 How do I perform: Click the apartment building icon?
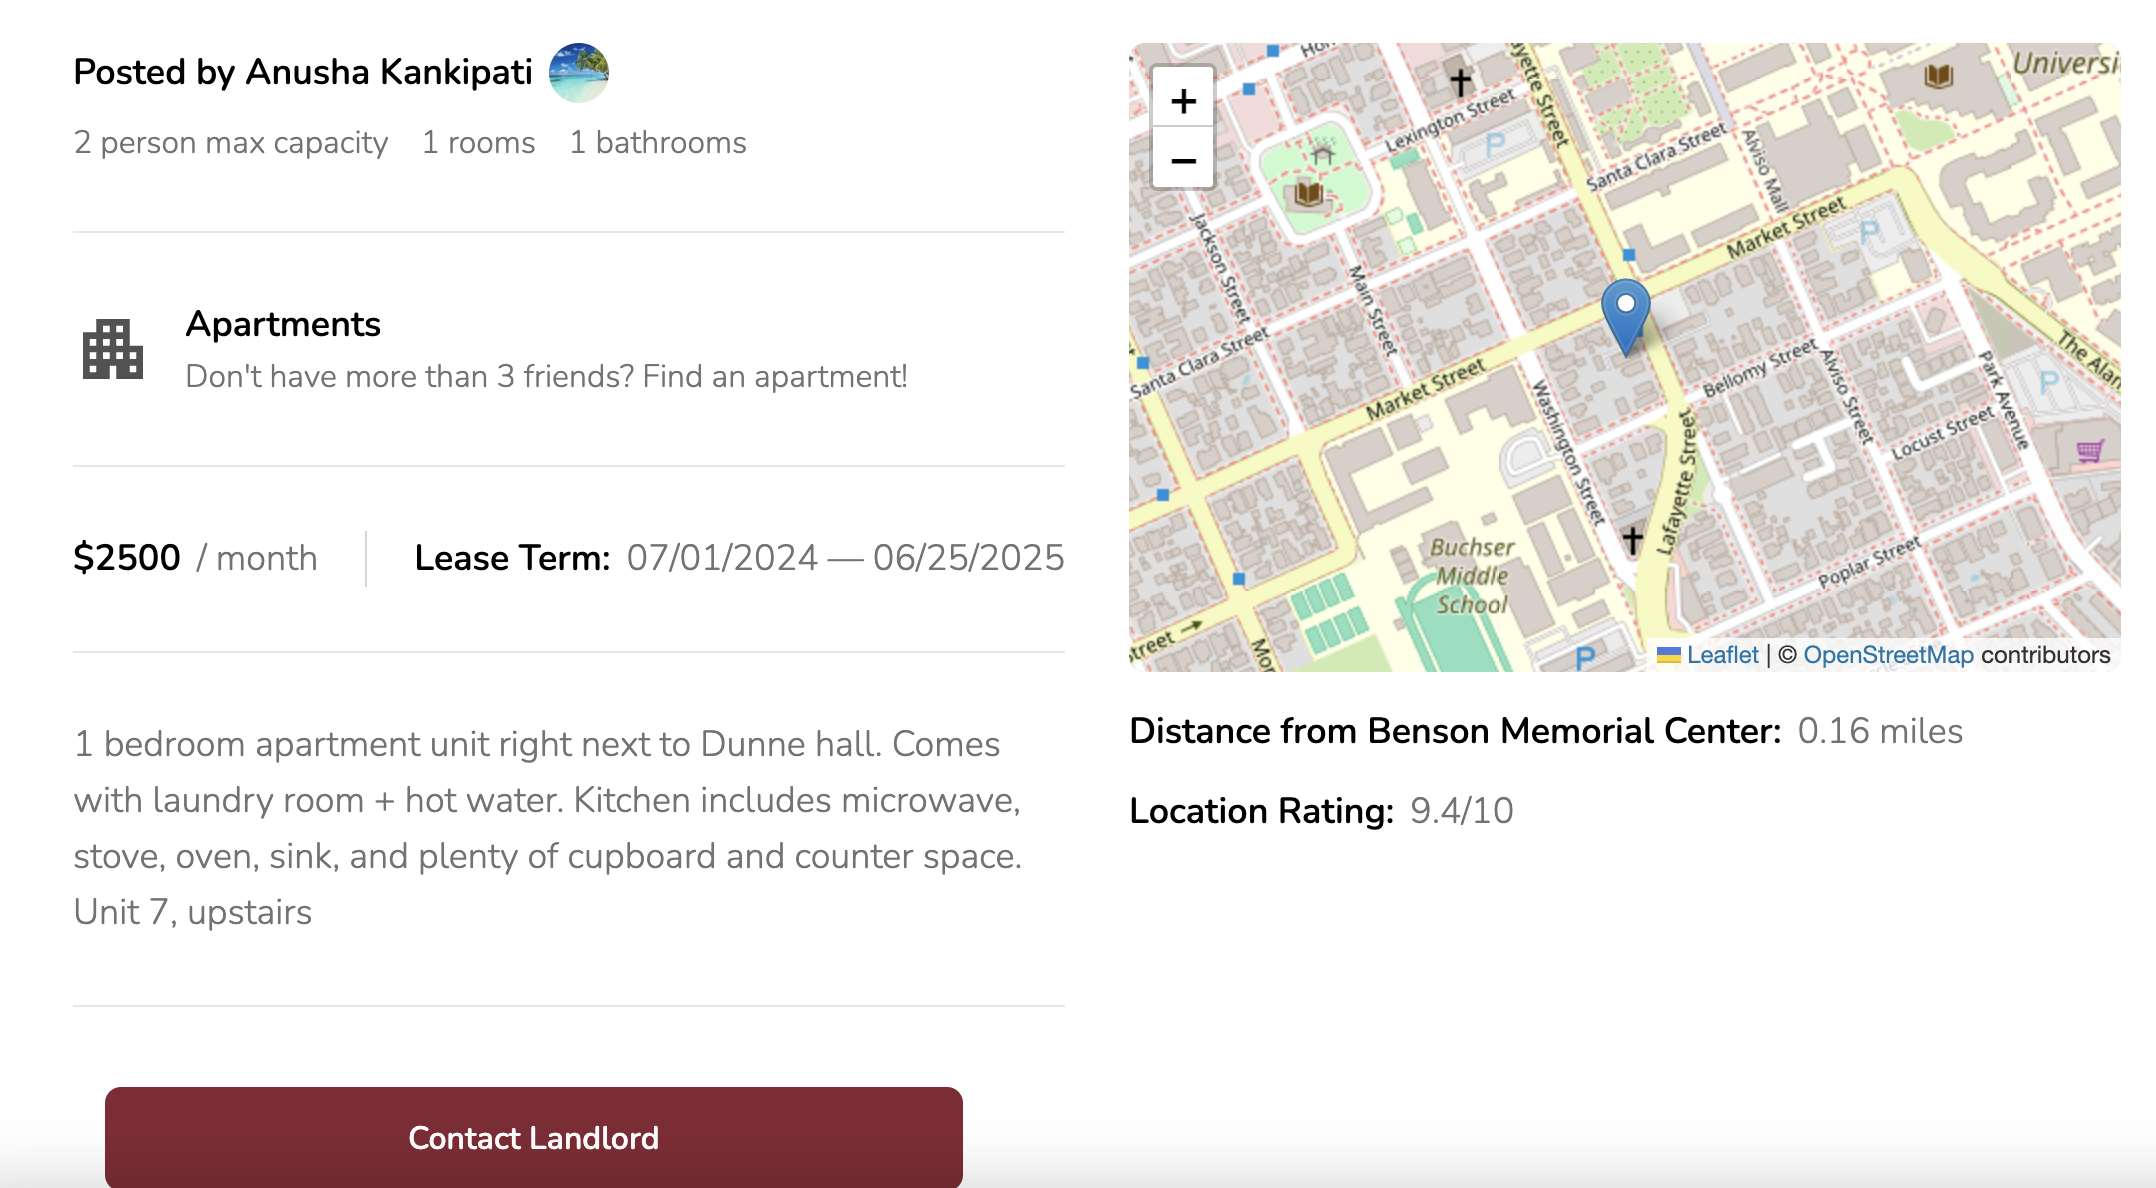pyautogui.click(x=112, y=350)
